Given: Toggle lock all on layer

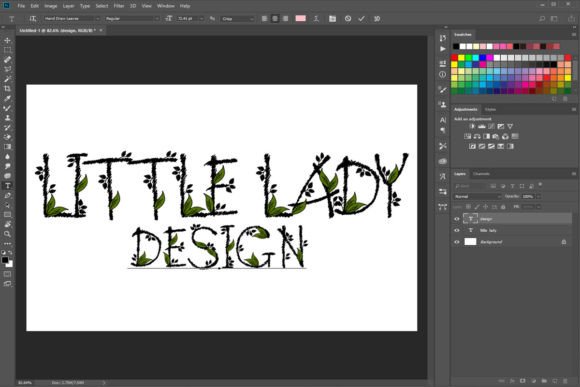Looking at the screenshot, I should tap(503, 207).
